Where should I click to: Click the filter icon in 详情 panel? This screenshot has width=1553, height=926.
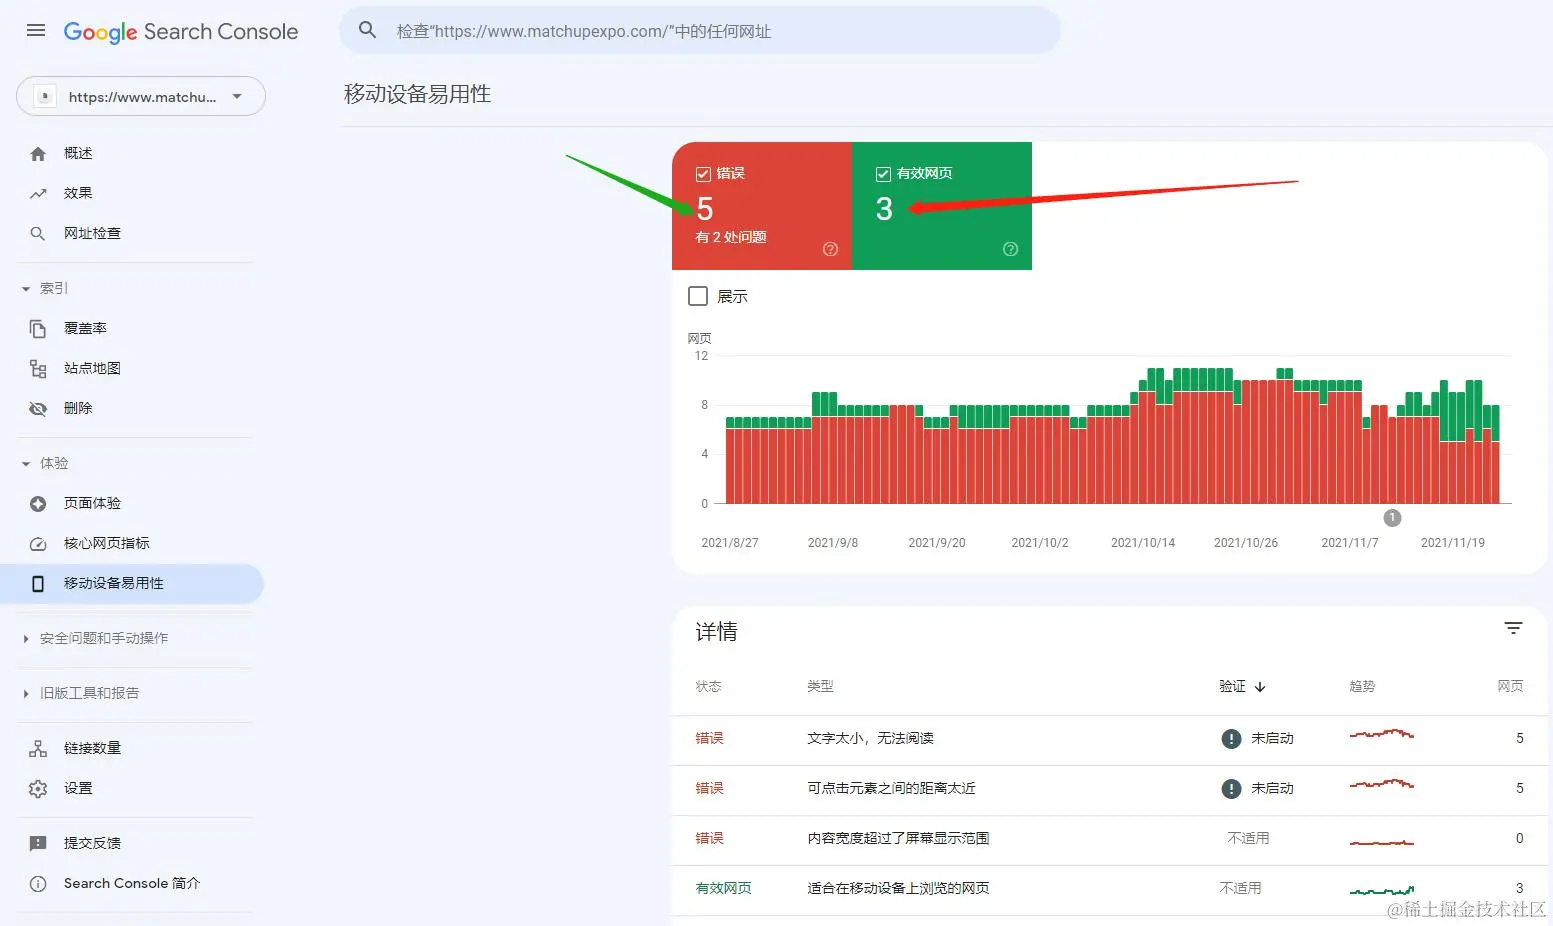pyautogui.click(x=1513, y=628)
